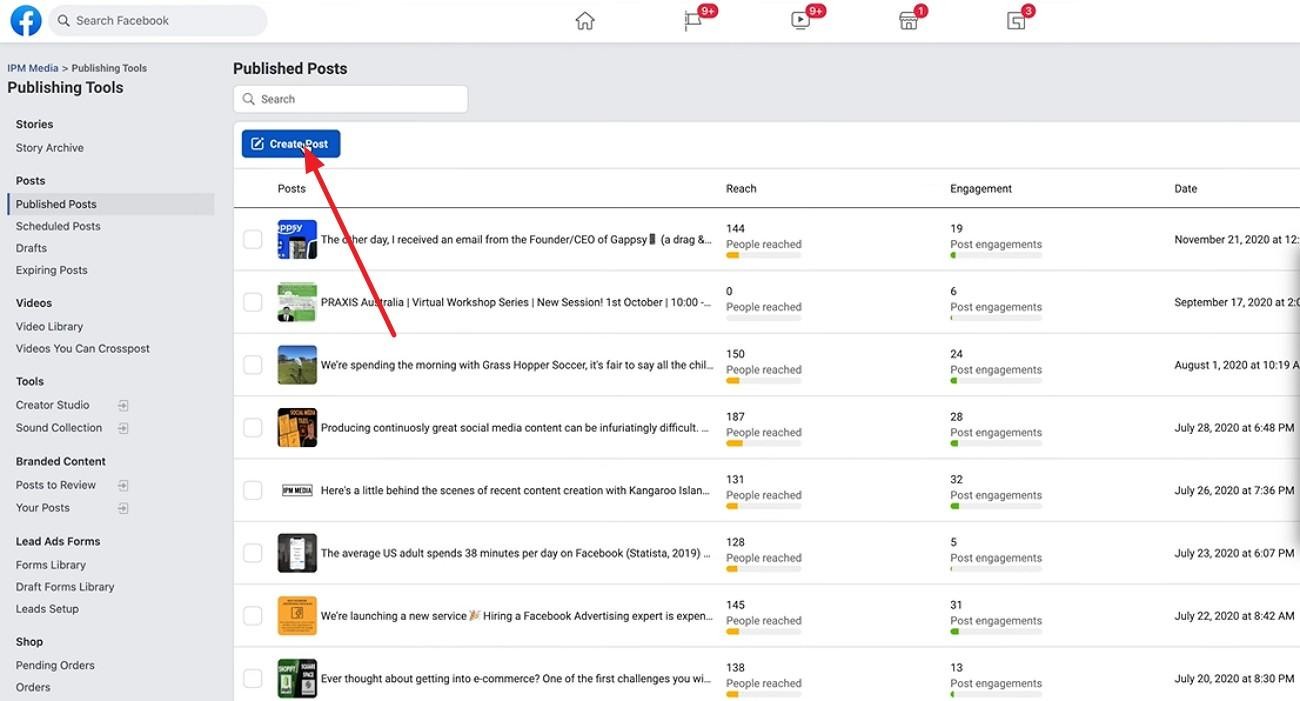Open Pending Orders under Shop
Viewport: 1300px width, 701px height.
point(55,665)
